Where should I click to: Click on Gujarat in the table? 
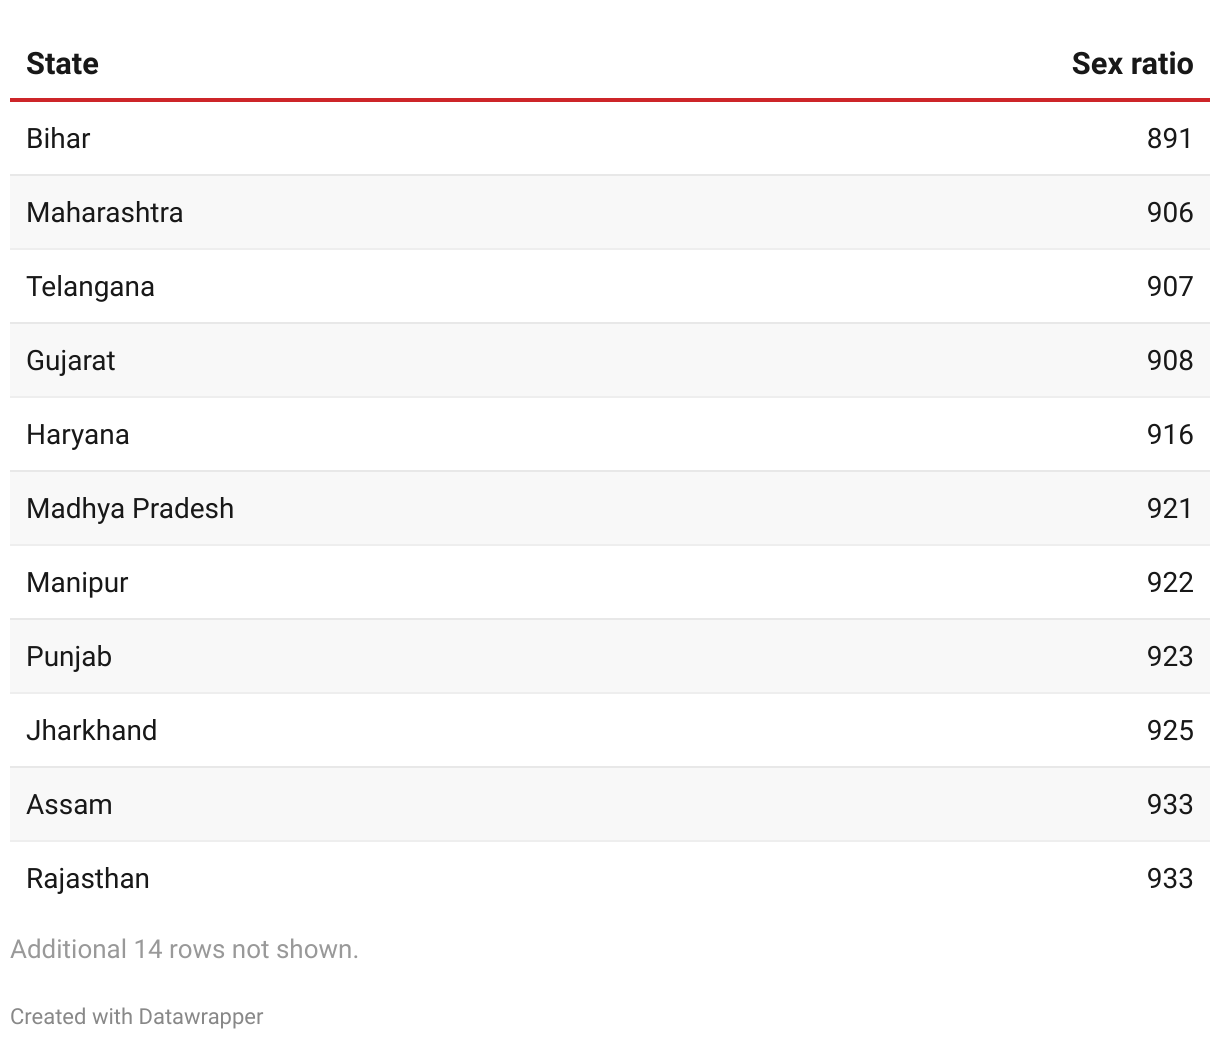pyautogui.click(x=70, y=361)
